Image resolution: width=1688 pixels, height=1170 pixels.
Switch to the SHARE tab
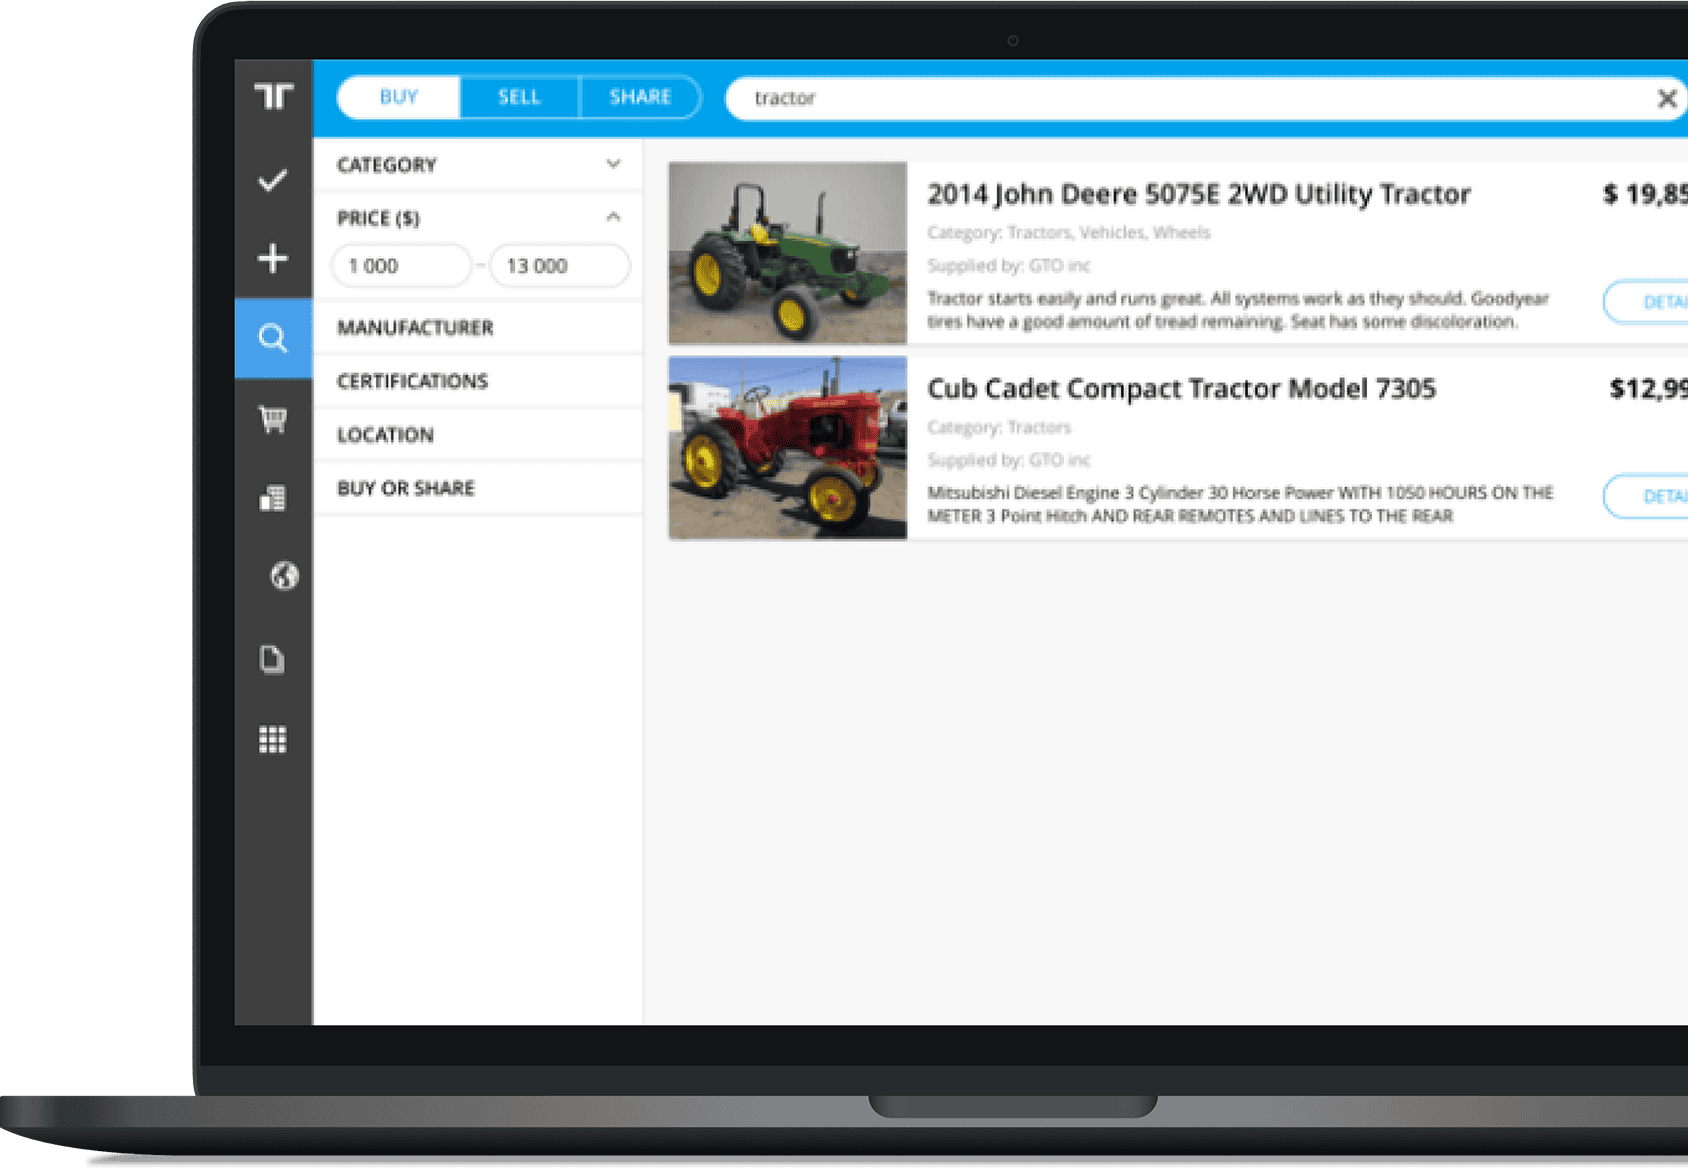[x=640, y=97]
